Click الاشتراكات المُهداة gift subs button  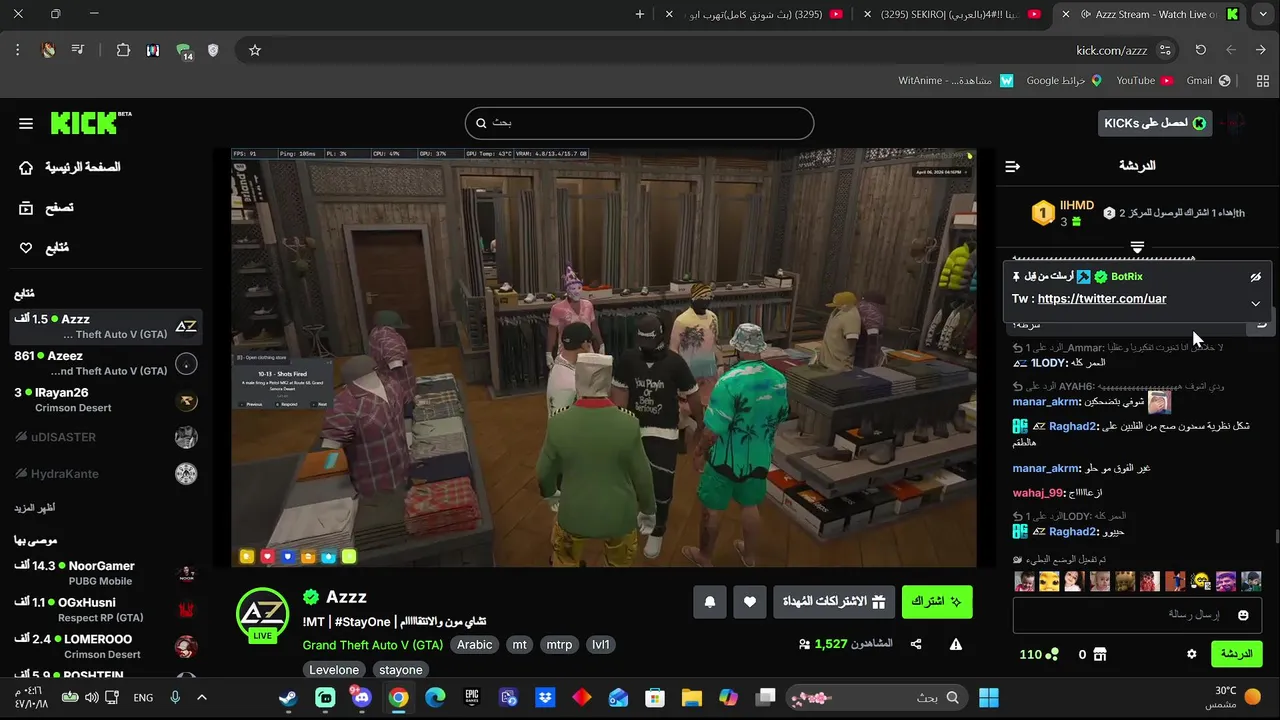833,601
